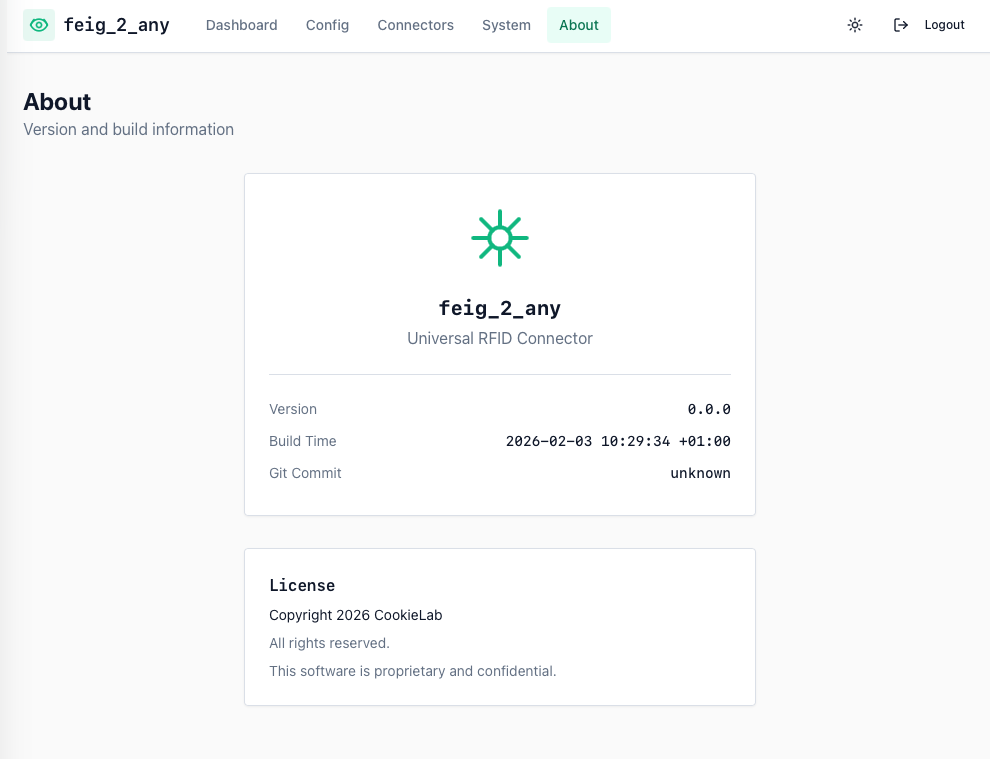
Task: Toggle the light/dark theme sun icon
Action: point(854,25)
